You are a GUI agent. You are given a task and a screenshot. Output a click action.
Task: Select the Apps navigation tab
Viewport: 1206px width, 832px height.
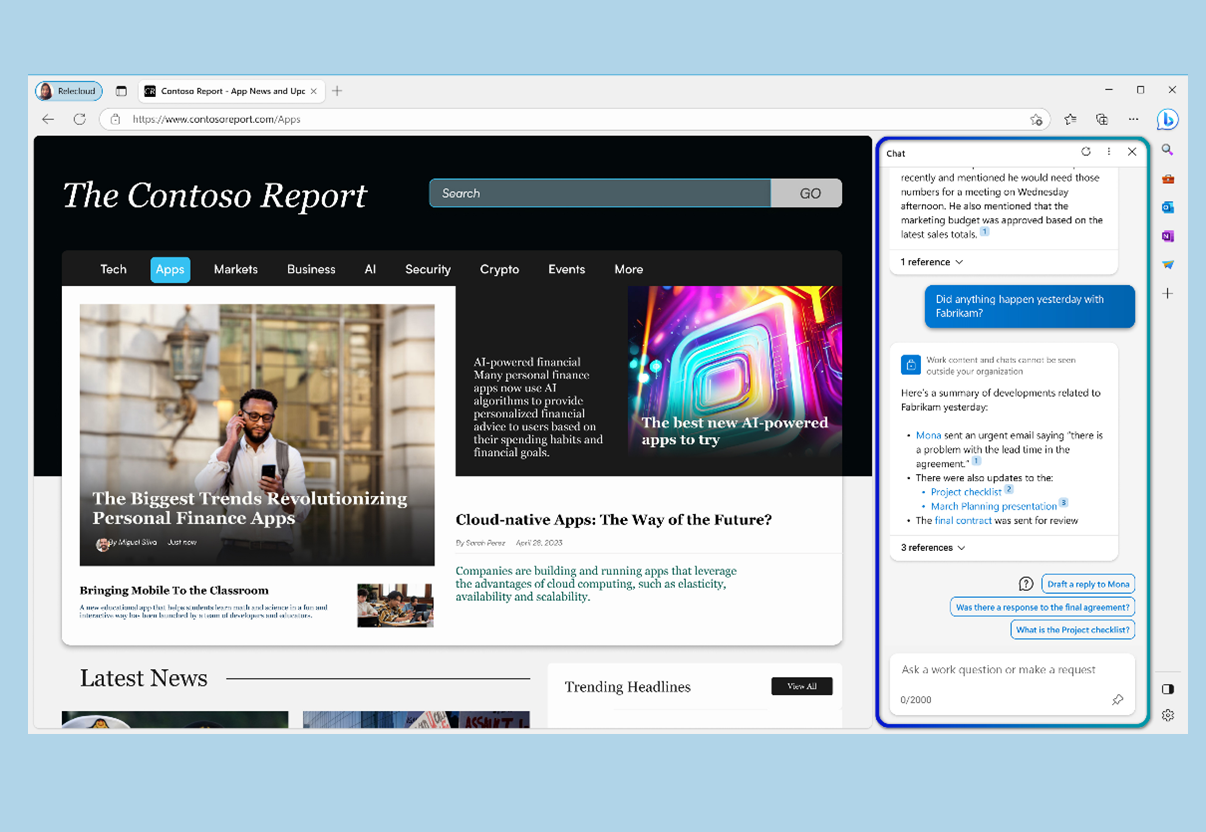click(170, 269)
